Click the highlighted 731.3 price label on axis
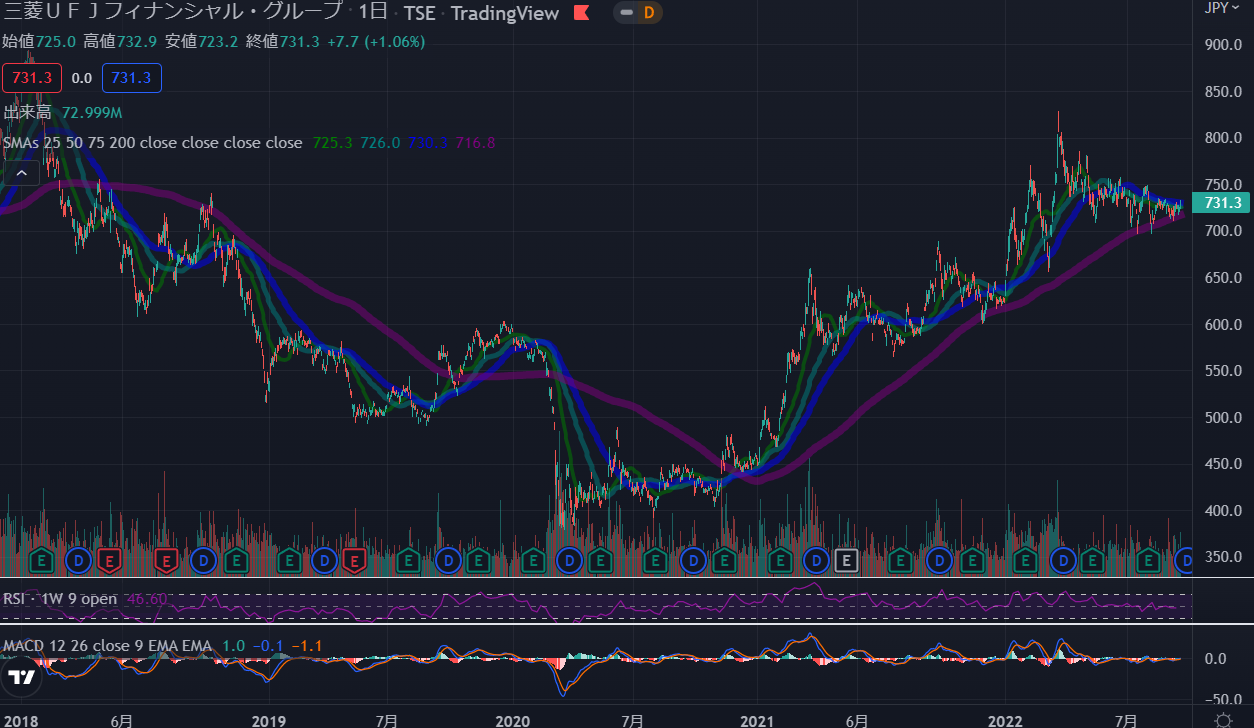Image resolution: width=1254 pixels, height=728 pixels. pos(1223,203)
